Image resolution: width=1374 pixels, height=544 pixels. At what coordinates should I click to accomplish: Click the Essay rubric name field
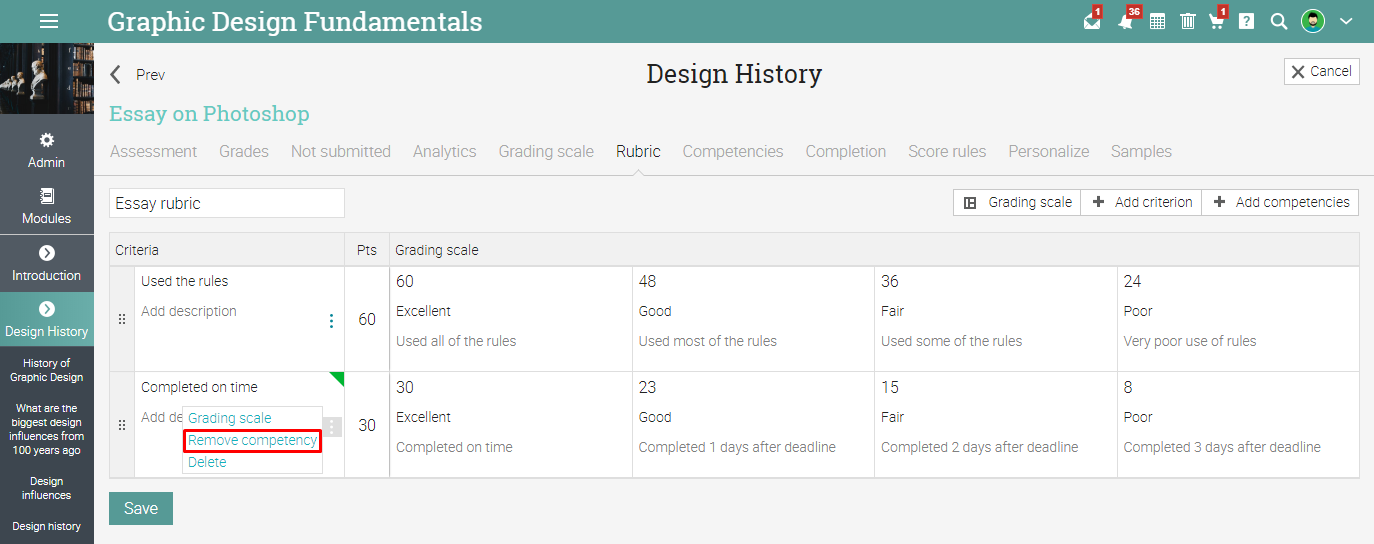tap(227, 203)
